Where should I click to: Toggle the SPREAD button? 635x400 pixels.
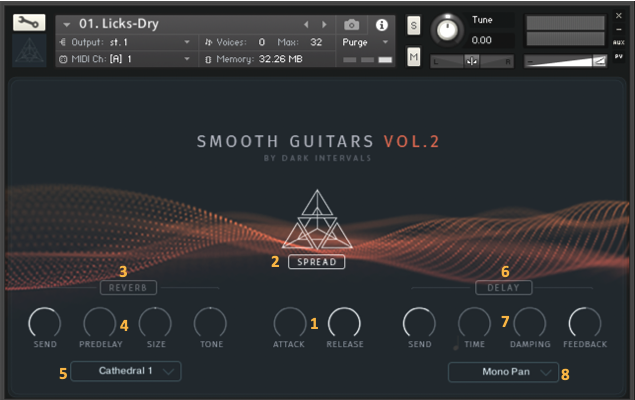click(317, 262)
